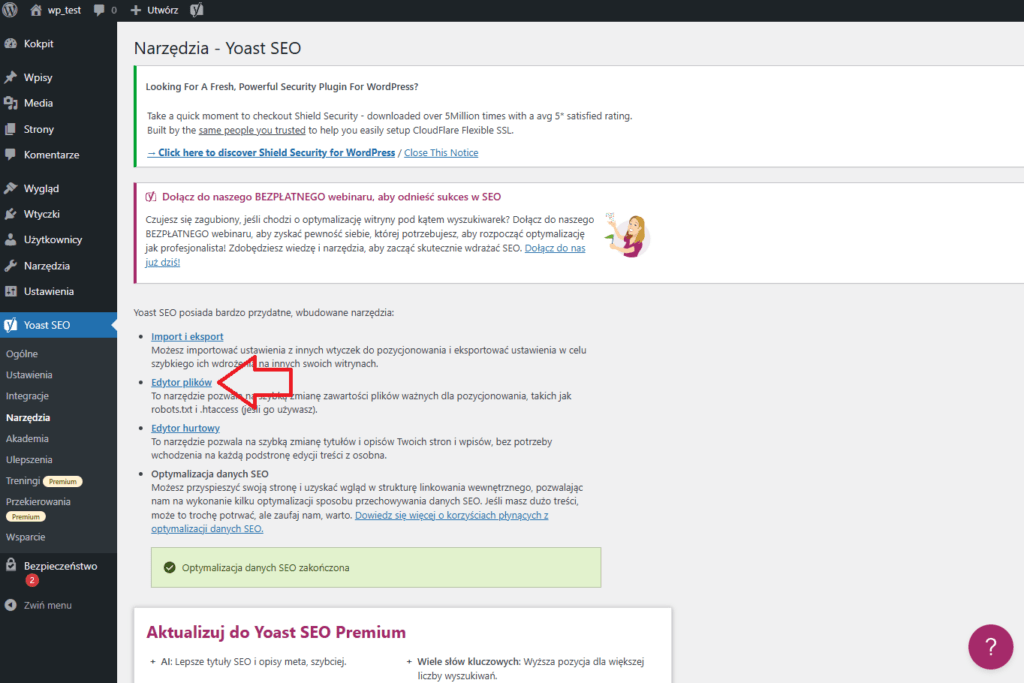Open Bezpieczeństwo security menu item
This screenshot has height=683, width=1024.
60,566
